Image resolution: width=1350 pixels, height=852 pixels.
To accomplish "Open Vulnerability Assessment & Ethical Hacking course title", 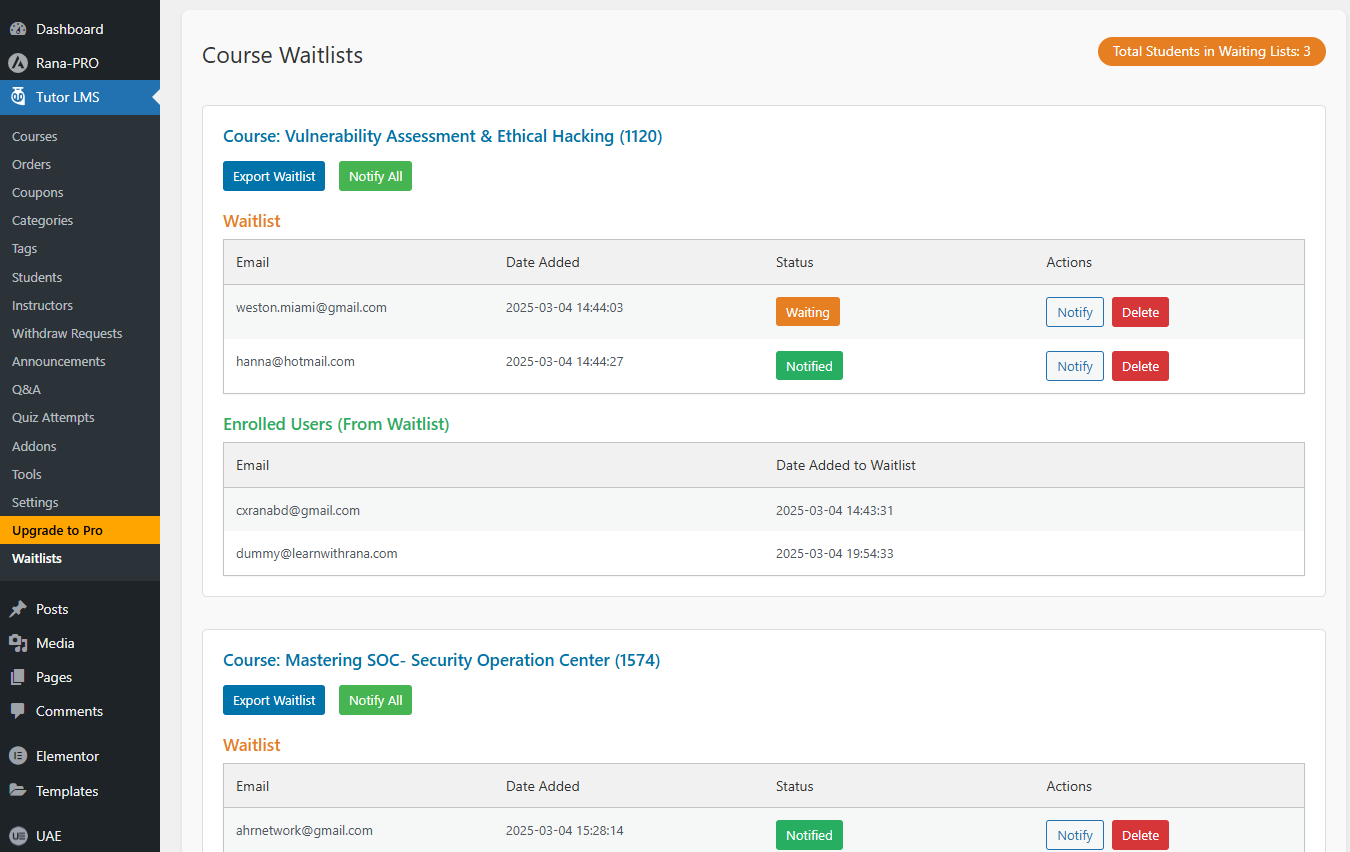I will [442, 136].
